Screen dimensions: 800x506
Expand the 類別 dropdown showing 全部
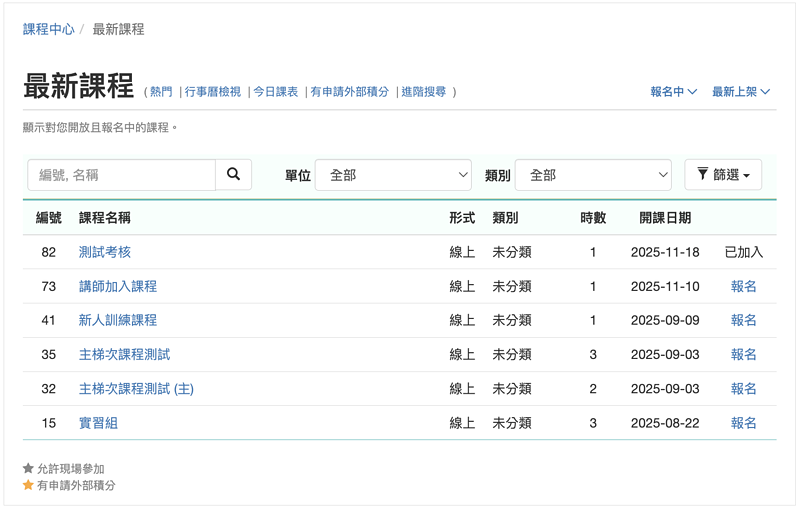click(593, 175)
